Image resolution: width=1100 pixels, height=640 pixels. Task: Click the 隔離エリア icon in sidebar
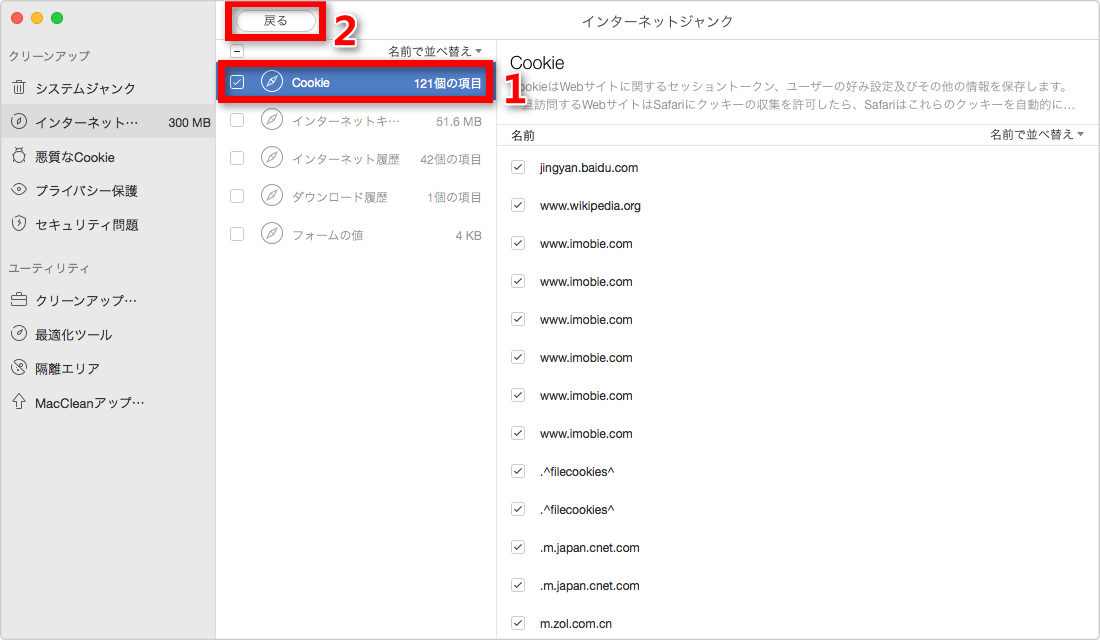tap(19, 368)
